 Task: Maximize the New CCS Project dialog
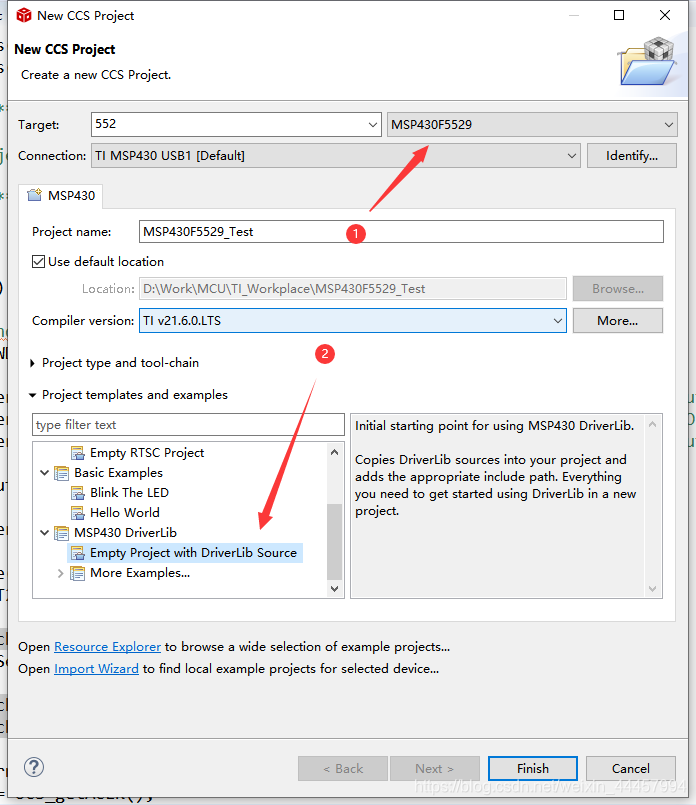click(x=619, y=15)
